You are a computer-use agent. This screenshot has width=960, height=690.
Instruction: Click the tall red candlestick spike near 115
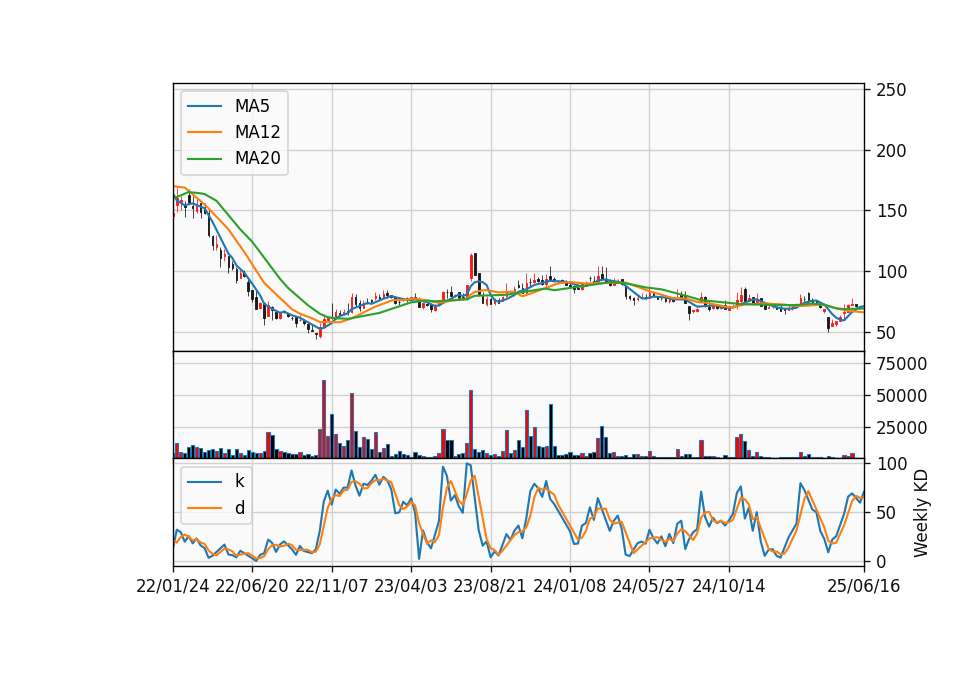click(x=471, y=266)
